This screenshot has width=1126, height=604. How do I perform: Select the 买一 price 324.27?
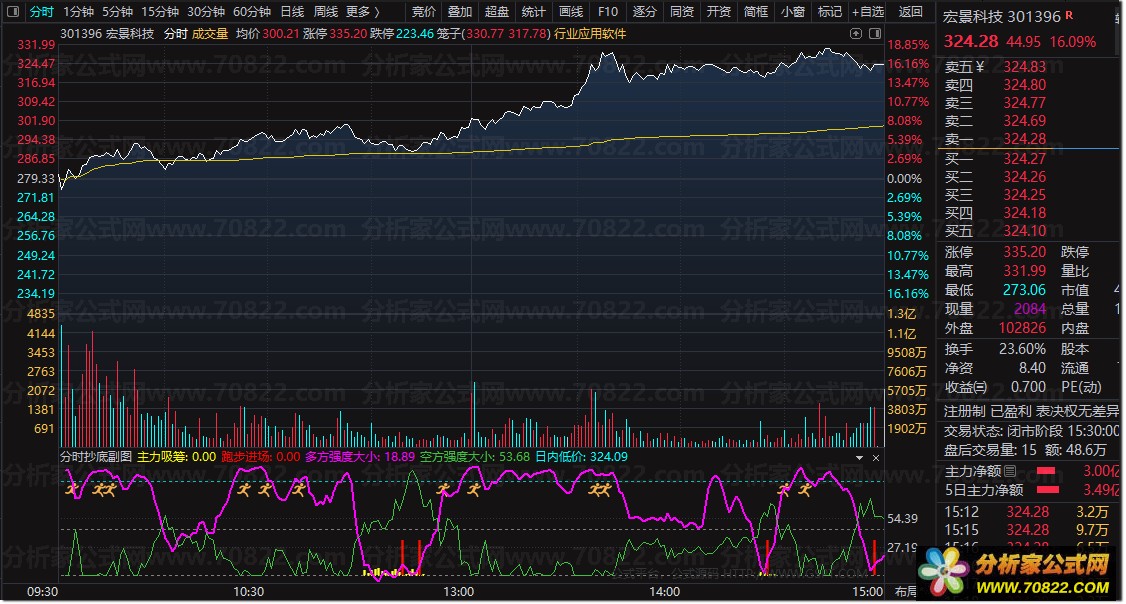coord(1025,159)
